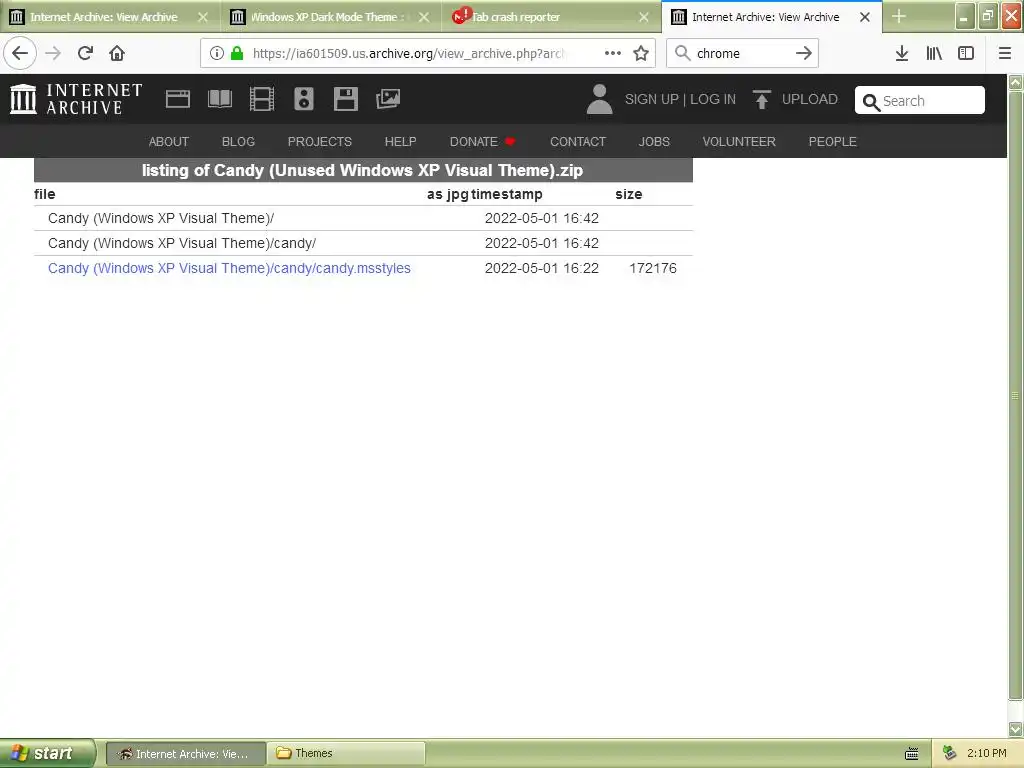
Task: Open the ABOUT menu item
Action: coord(168,142)
